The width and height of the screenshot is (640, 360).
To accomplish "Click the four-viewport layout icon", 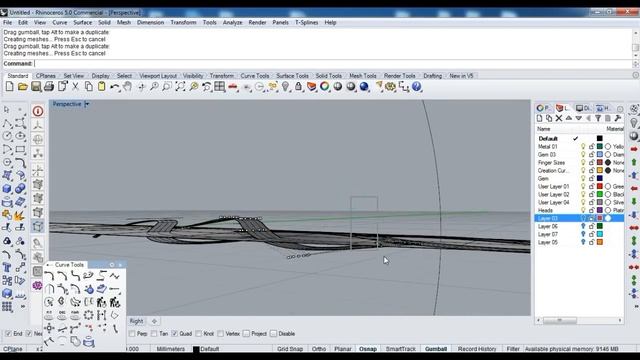I will [x=220, y=87].
